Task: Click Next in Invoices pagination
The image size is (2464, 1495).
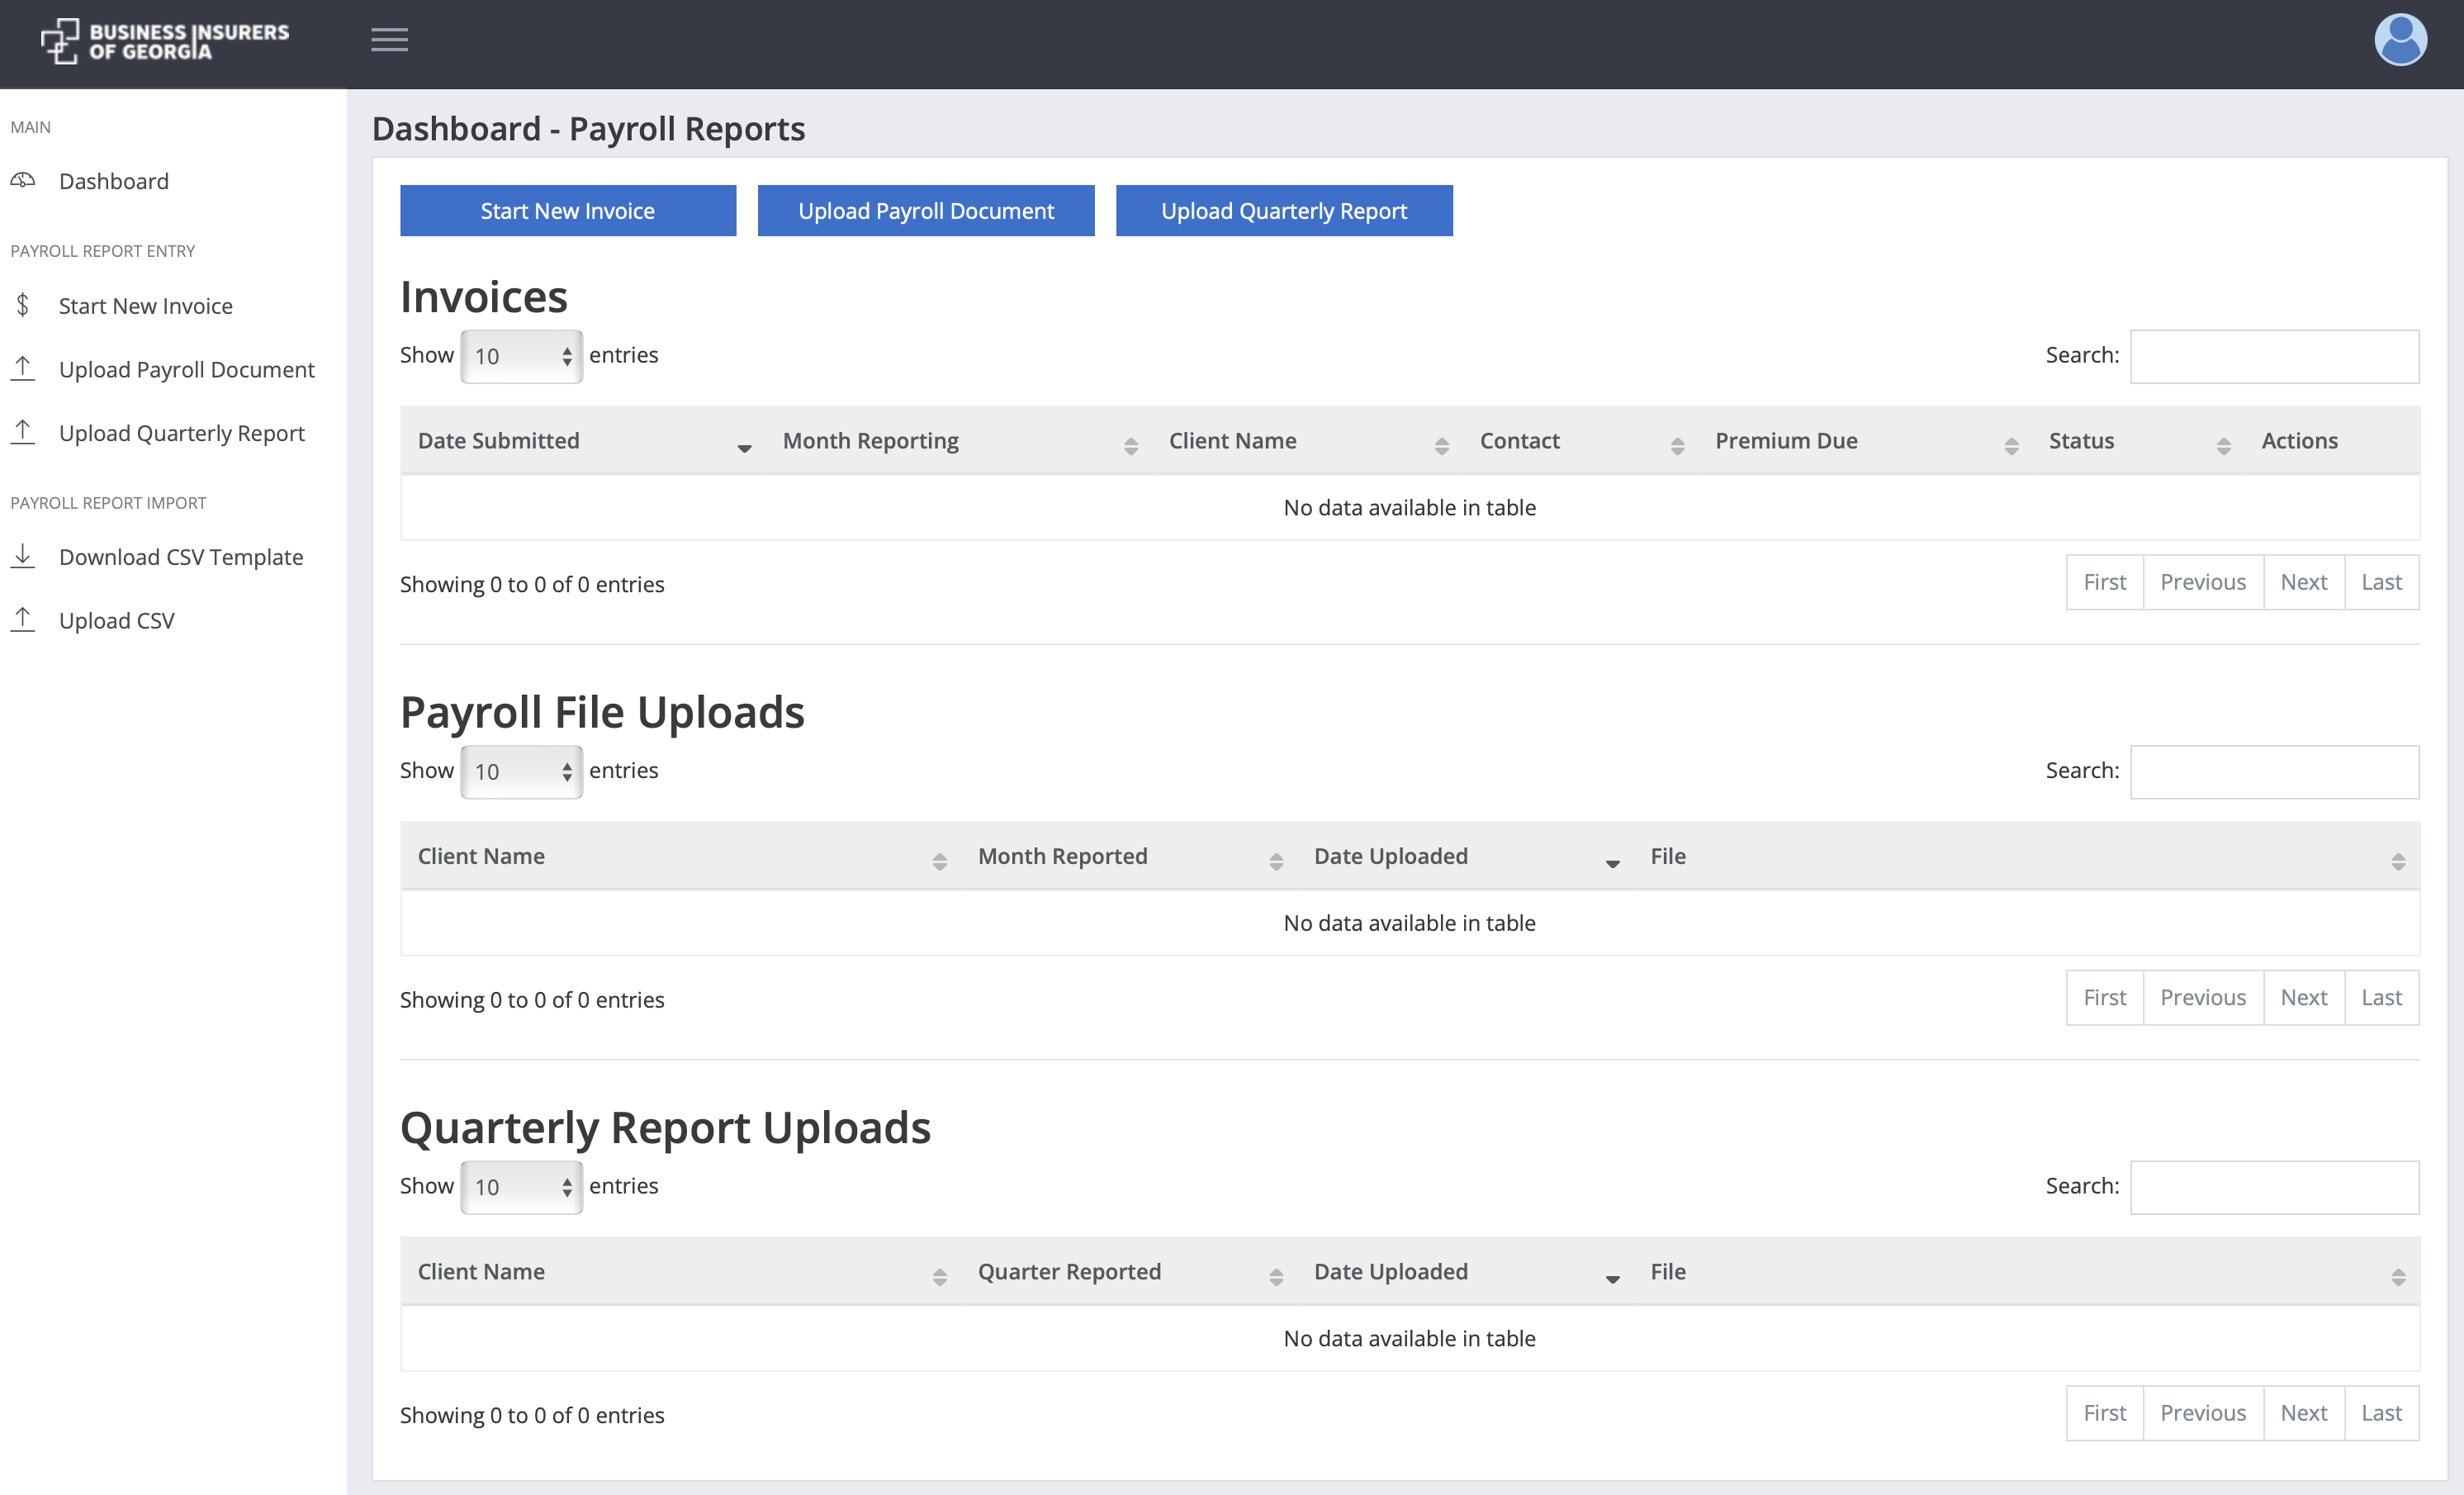Action: 2304,582
